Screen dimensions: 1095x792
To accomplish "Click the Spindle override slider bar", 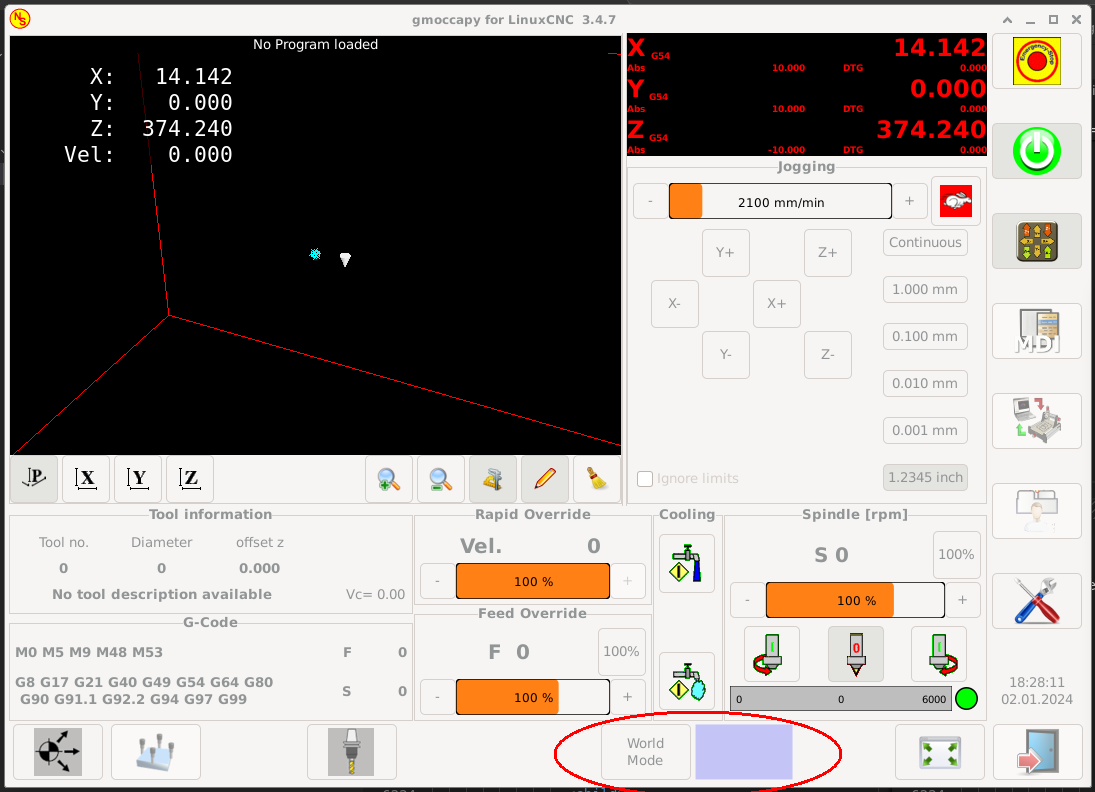I will point(855,600).
